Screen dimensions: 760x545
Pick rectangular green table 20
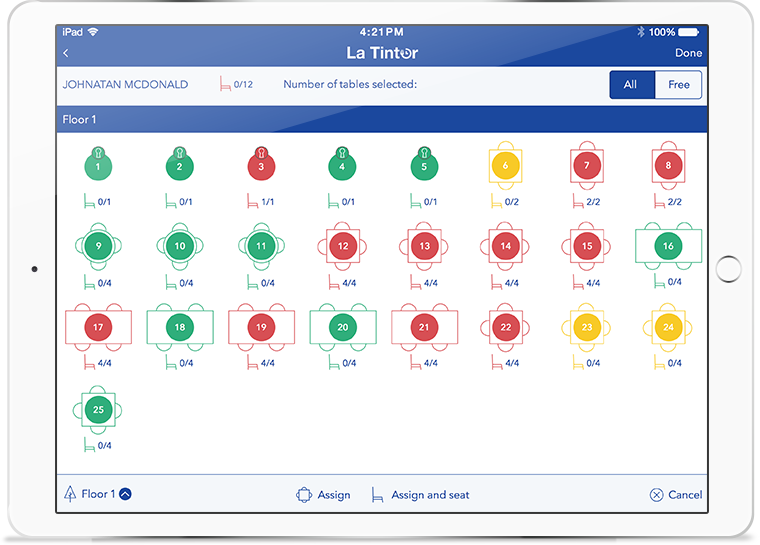343,327
